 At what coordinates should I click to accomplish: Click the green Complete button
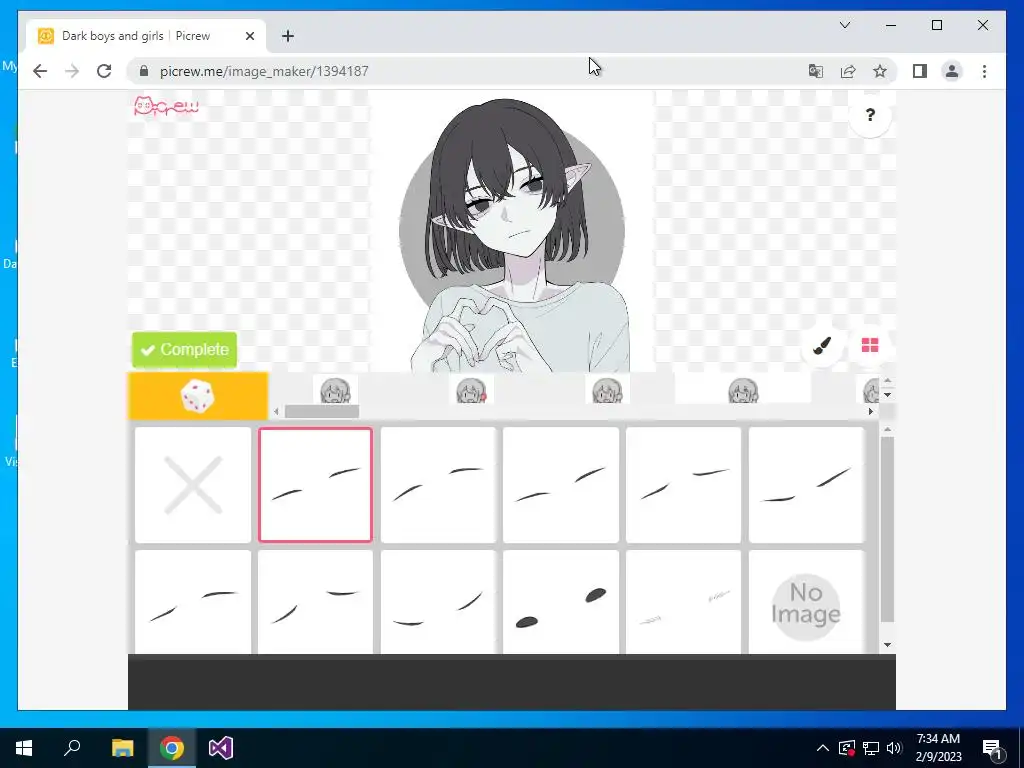pyautogui.click(x=185, y=350)
